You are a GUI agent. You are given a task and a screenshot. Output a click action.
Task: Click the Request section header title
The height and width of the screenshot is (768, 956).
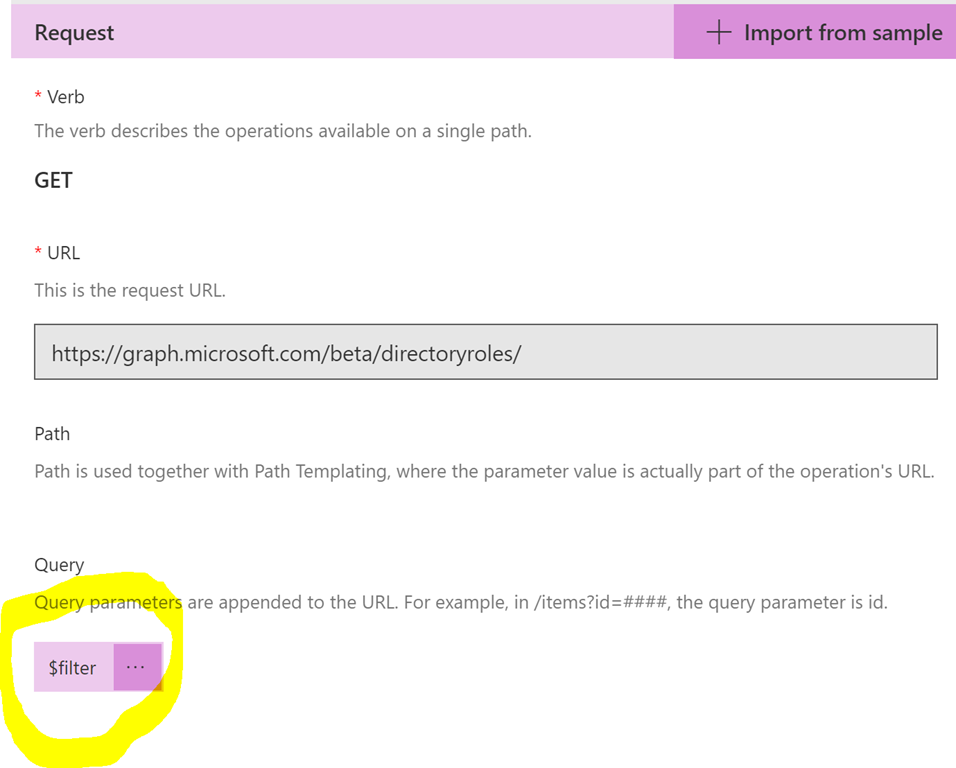click(x=74, y=32)
